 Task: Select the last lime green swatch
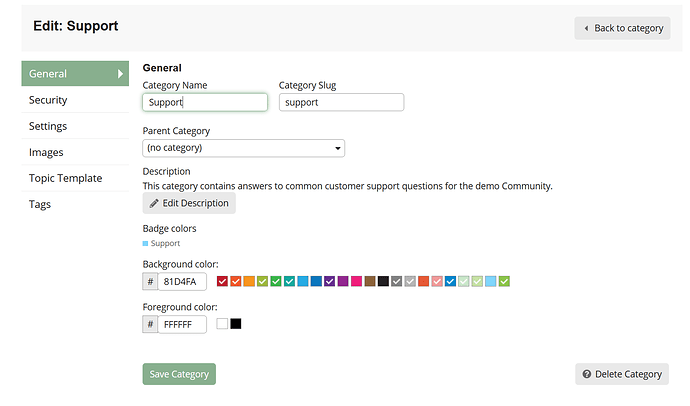[504, 281]
